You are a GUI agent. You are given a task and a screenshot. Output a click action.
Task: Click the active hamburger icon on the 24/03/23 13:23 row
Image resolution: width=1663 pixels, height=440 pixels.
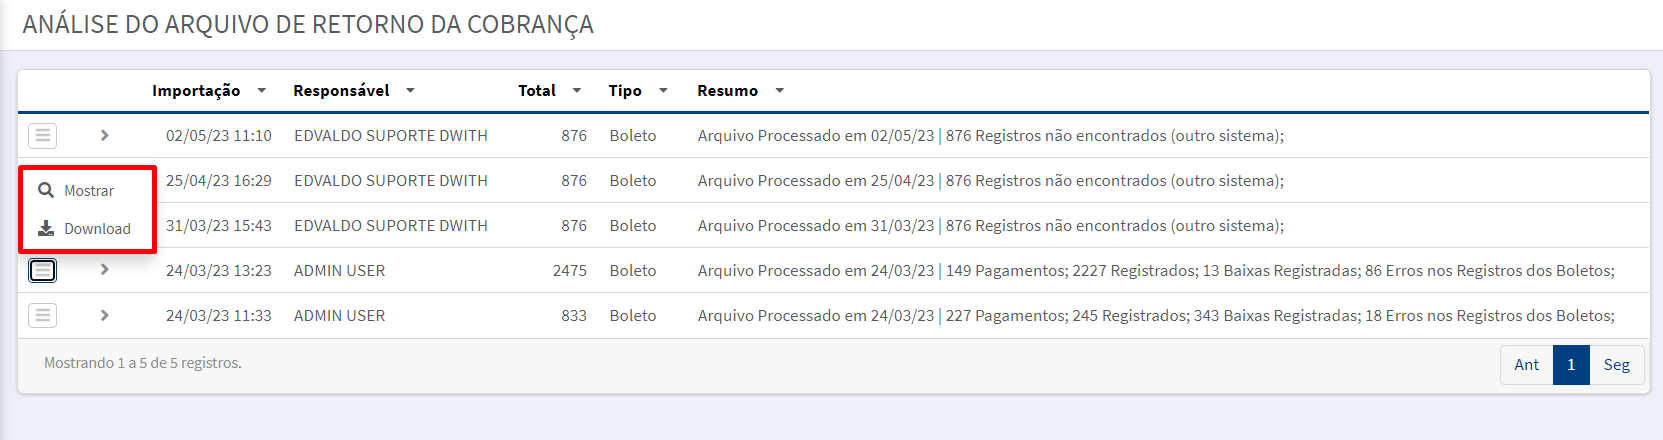[42, 270]
